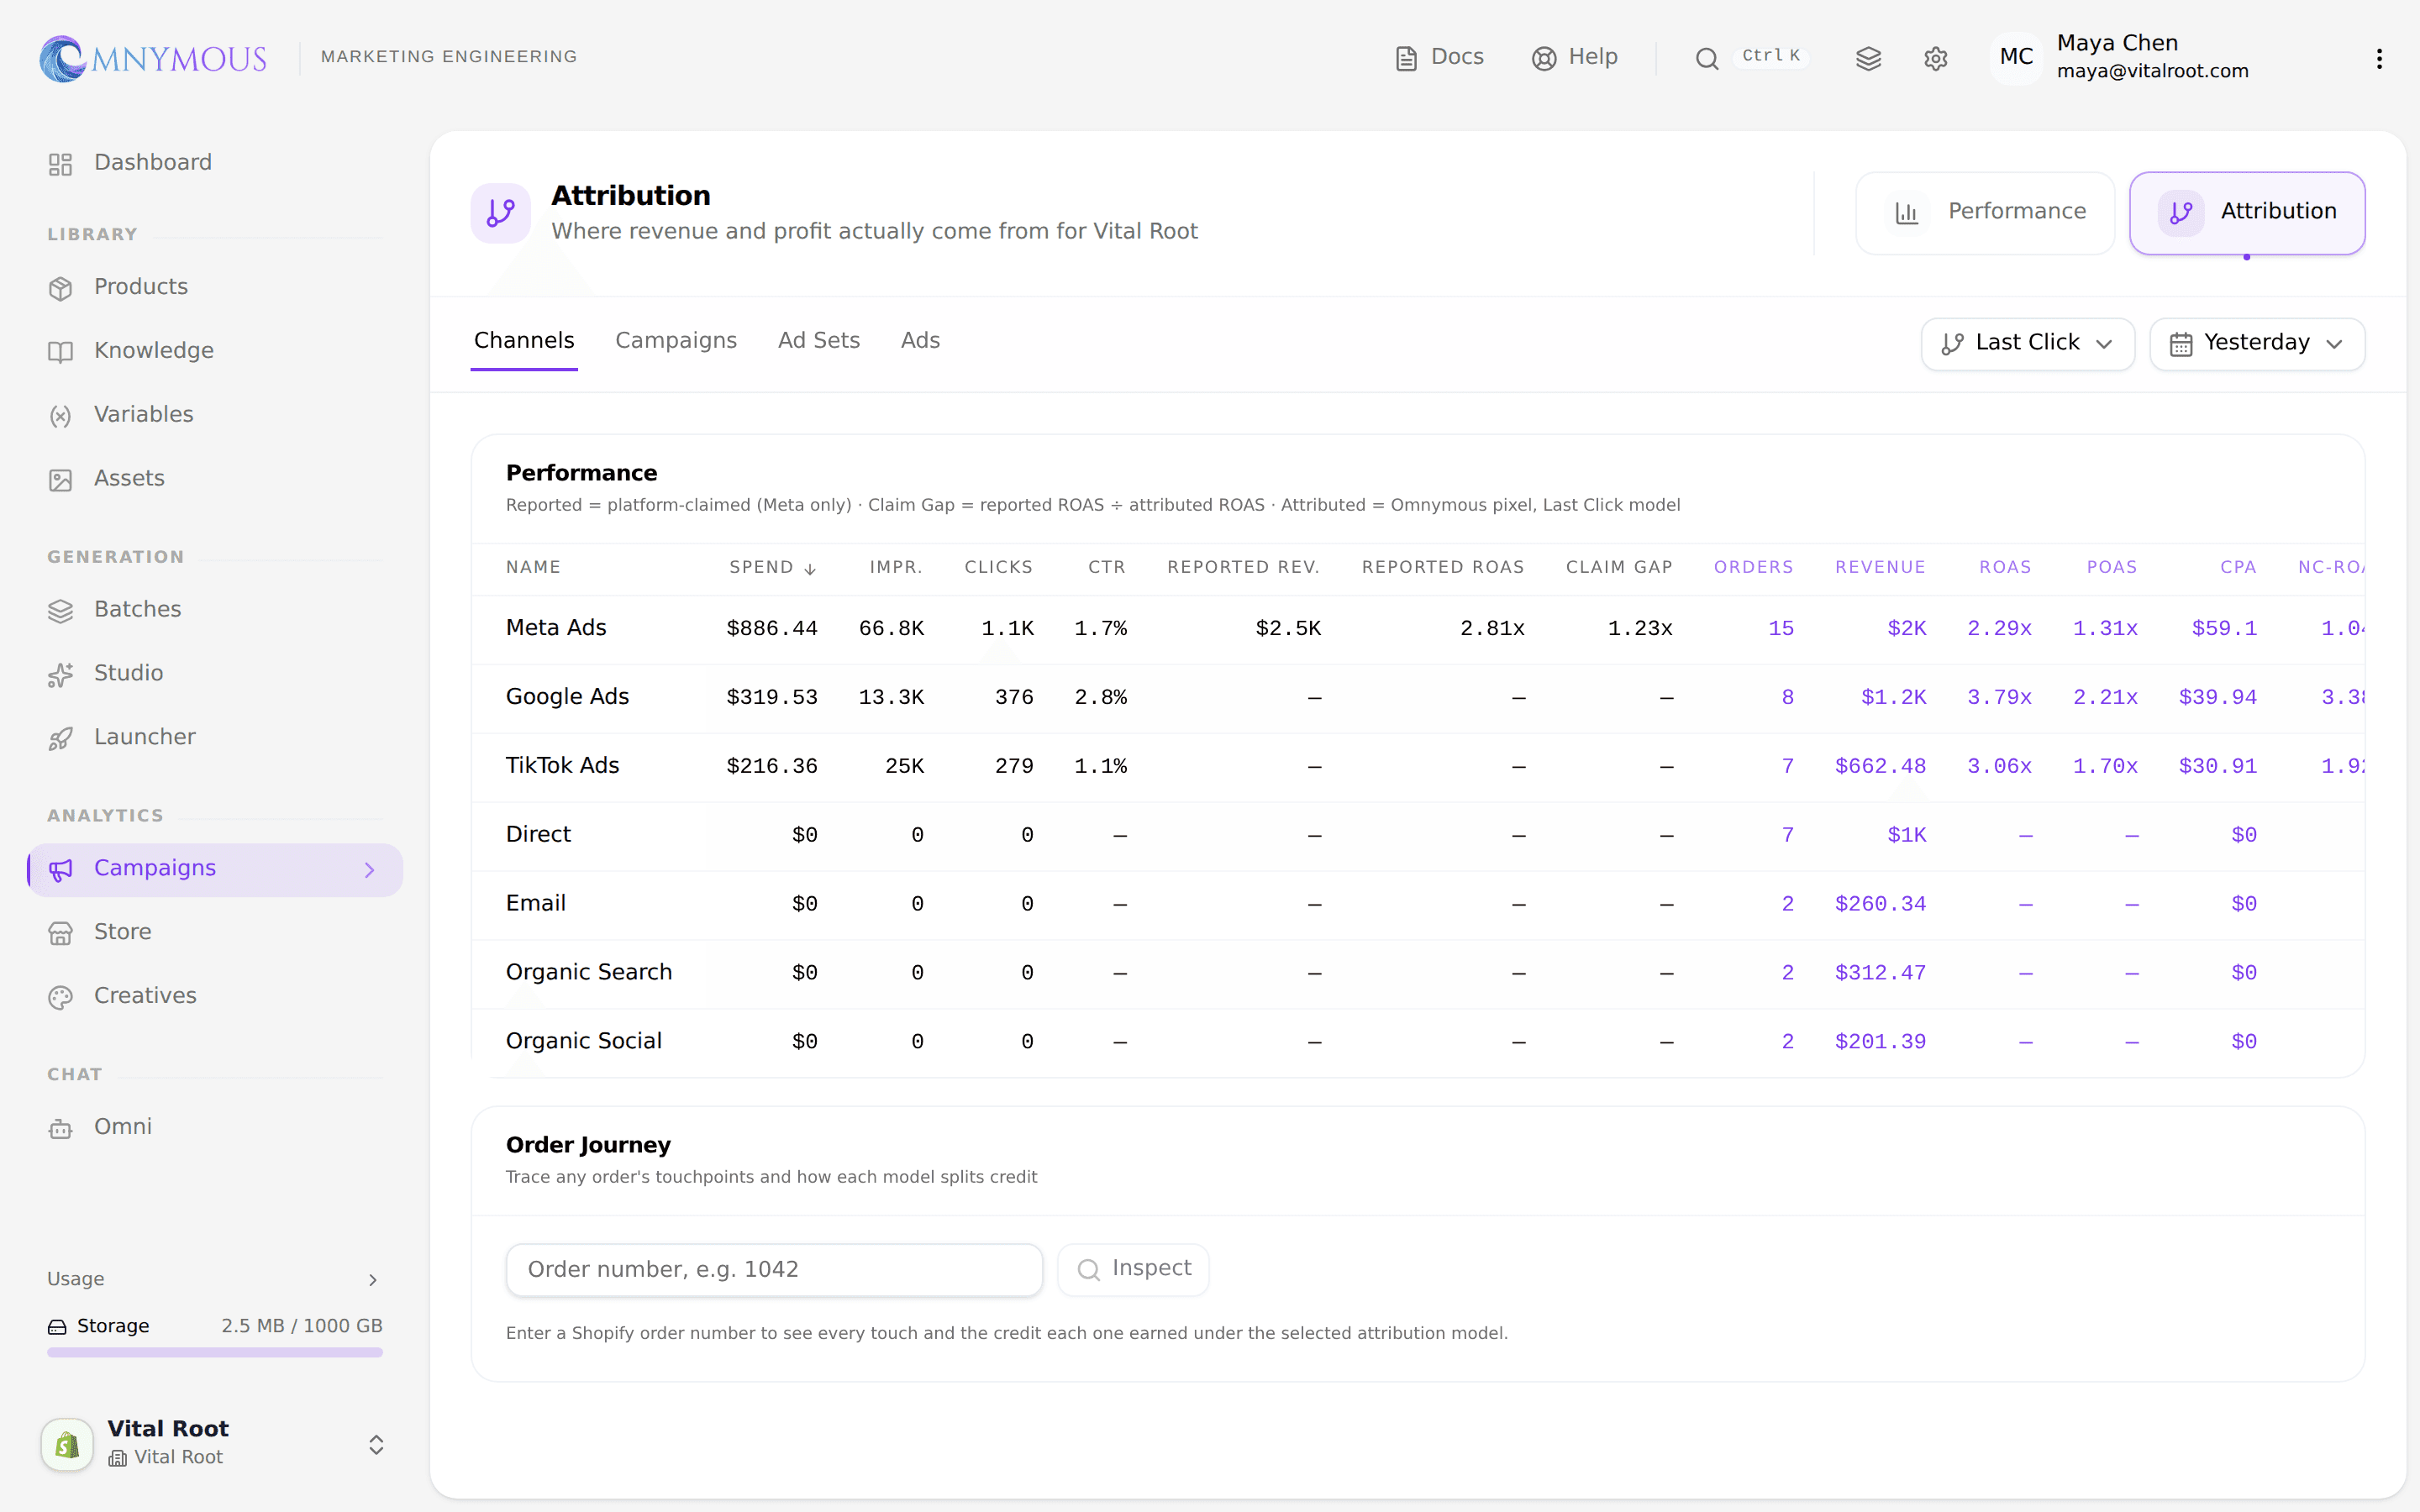
Task: Click the stacked layers icon in header
Action: coord(1868,59)
